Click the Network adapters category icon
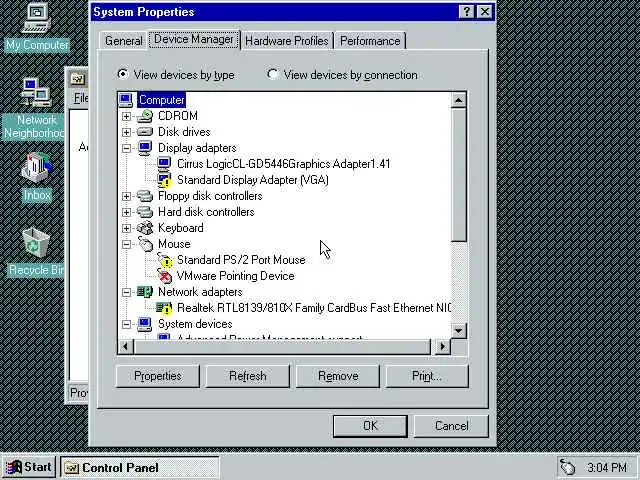 click(x=144, y=292)
